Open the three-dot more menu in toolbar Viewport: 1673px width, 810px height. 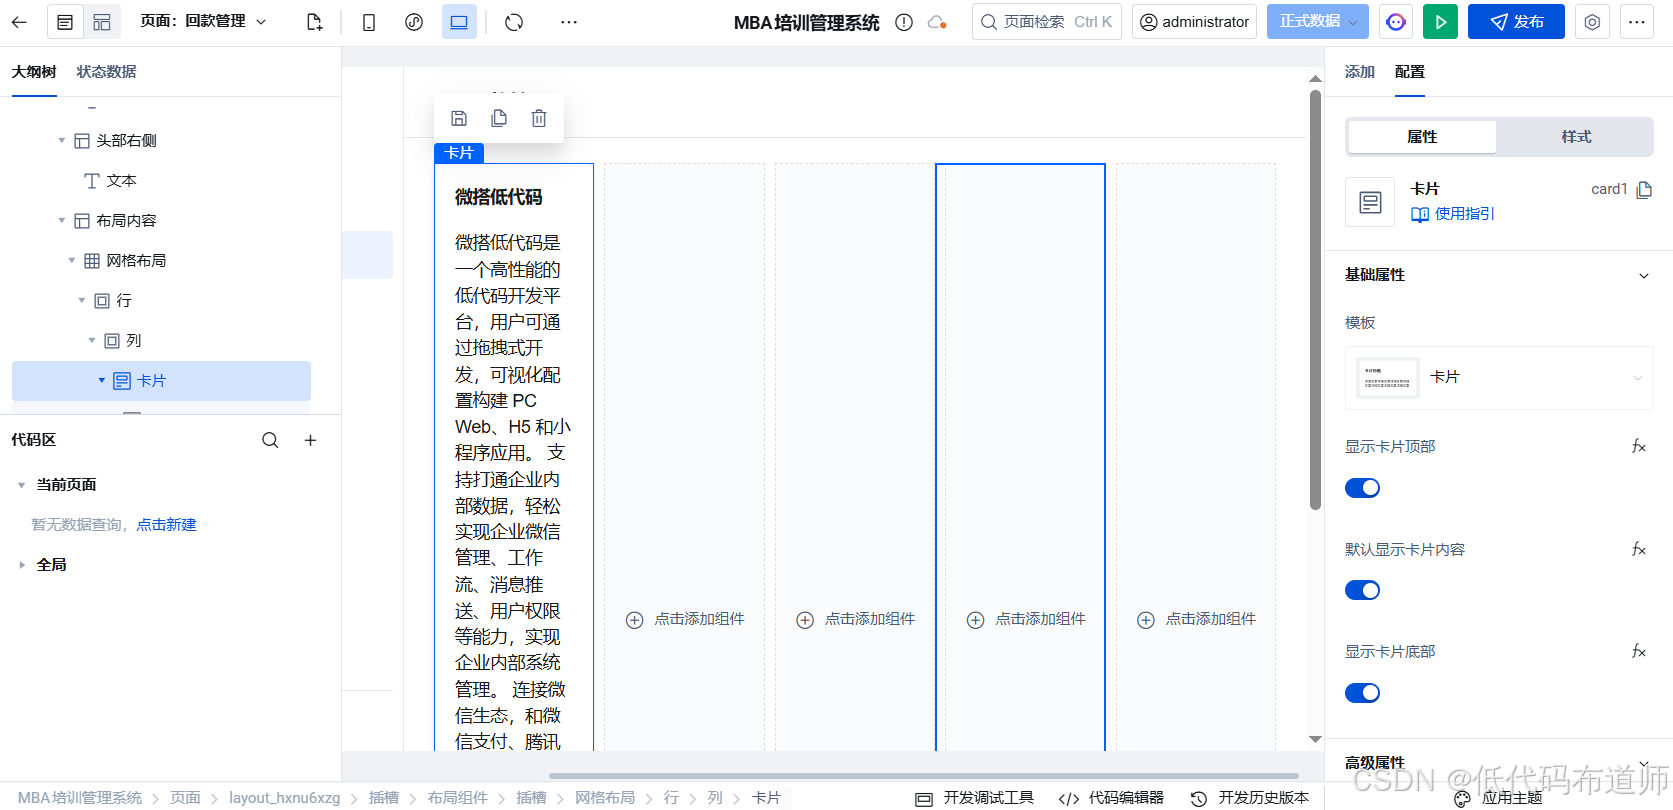(569, 22)
